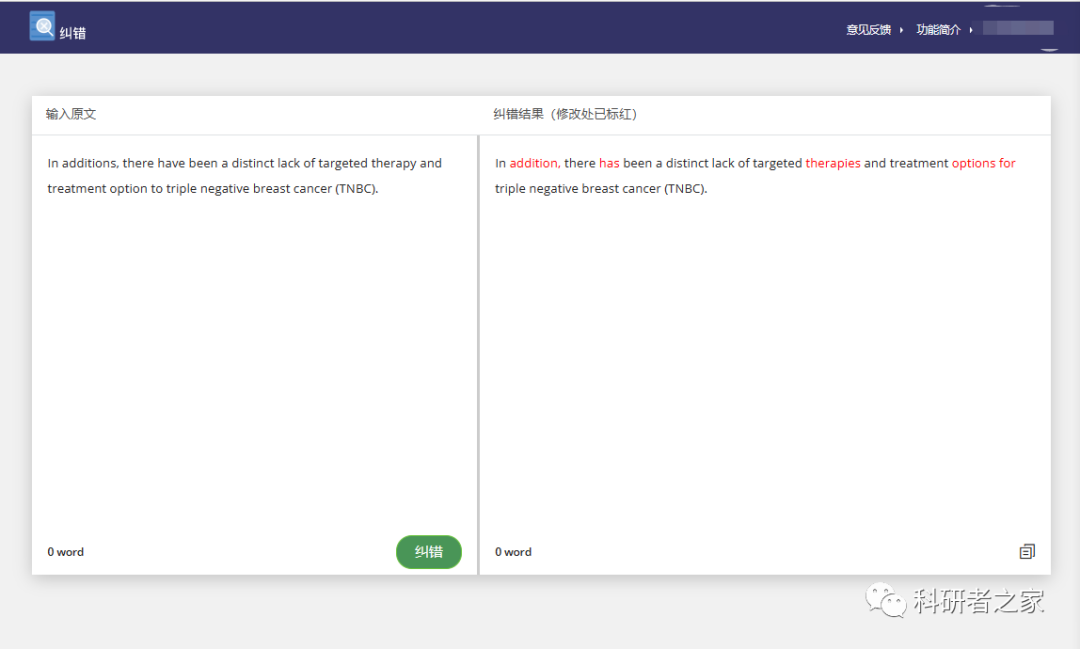This screenshot has height=649, width=1080.
Task: Click the 纠错 magnifier logo icon
Action: point(42,26)
